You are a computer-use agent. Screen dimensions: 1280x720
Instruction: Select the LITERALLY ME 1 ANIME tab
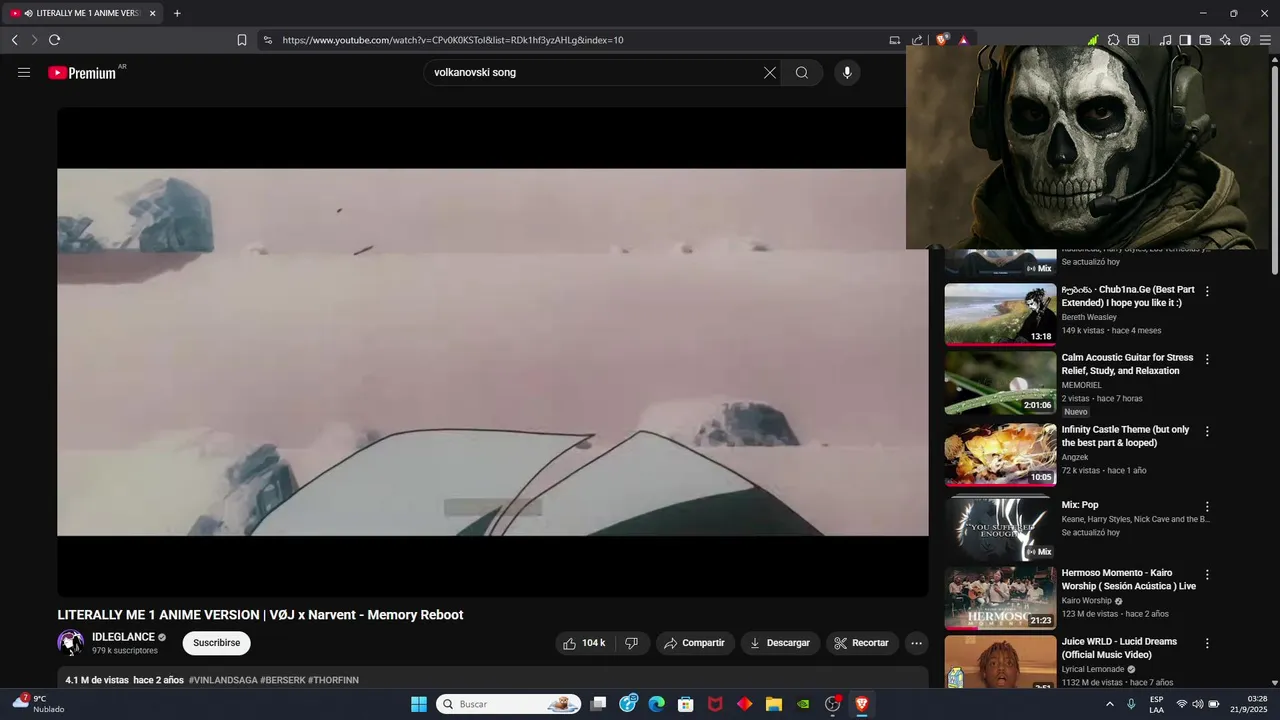coord(84,13)
